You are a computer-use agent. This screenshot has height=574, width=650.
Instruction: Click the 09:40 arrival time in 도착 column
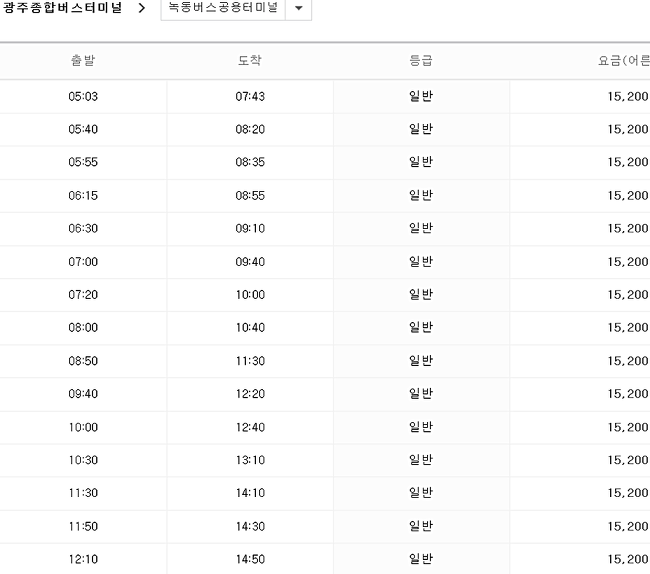pyautogui.click(x=250, y=262)
